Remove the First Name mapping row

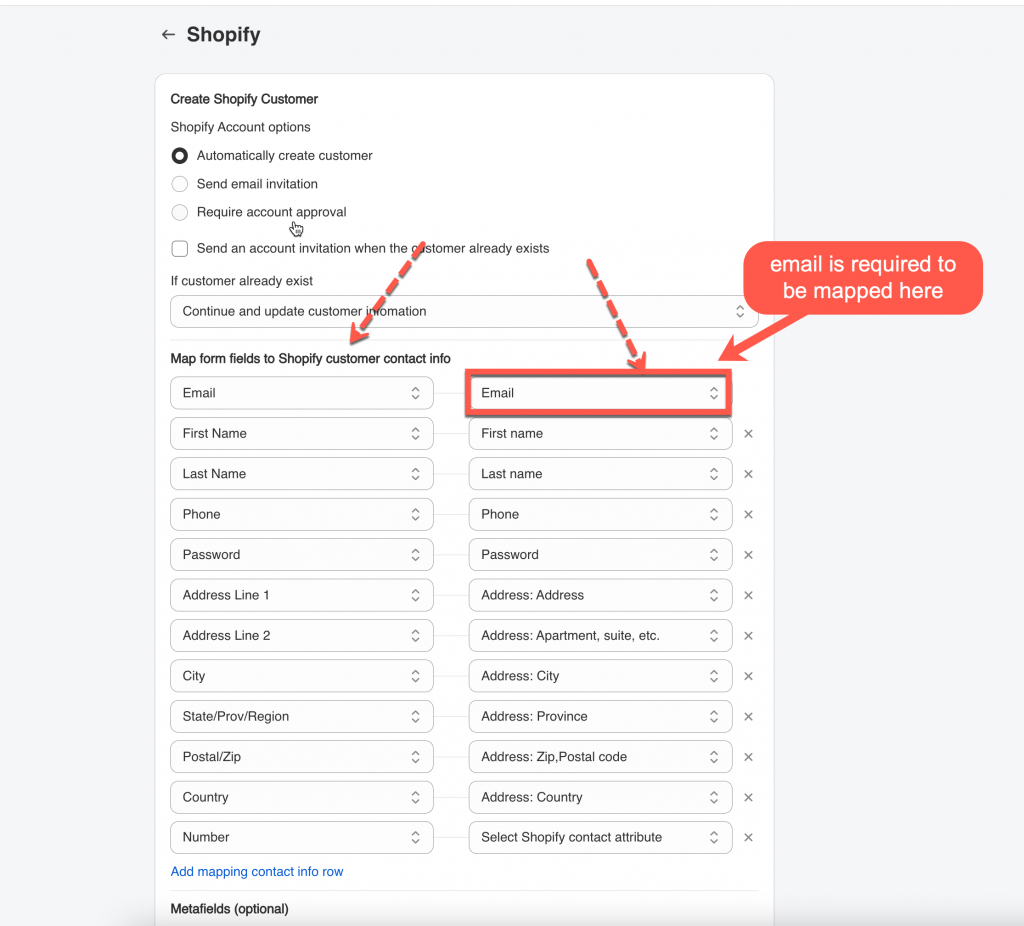tap(748, 434)
